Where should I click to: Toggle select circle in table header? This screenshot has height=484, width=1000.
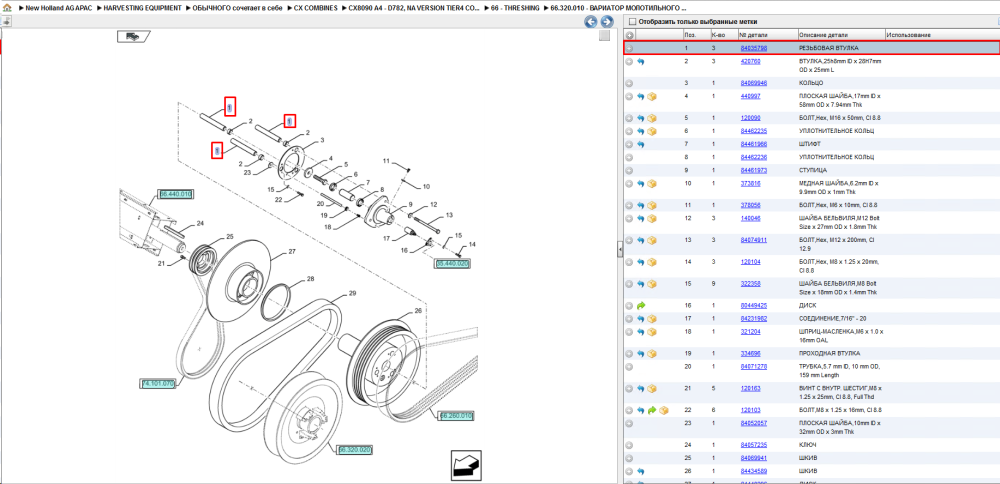point(629,35)
